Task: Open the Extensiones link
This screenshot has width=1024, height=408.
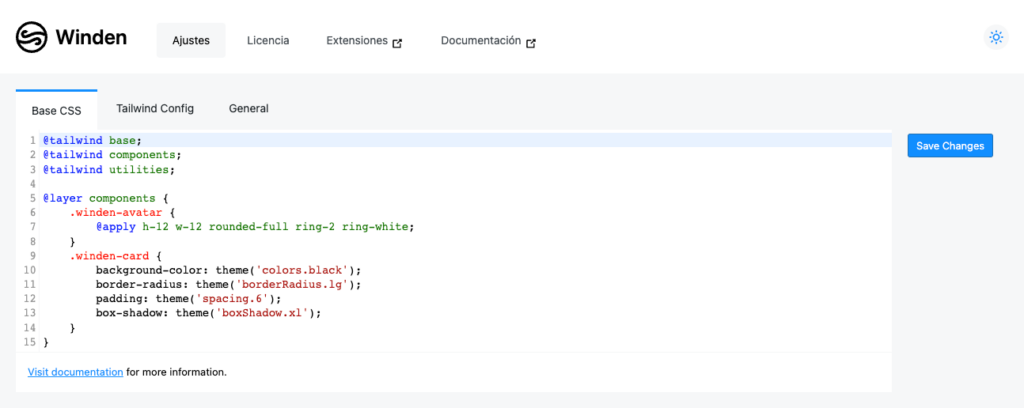Action: [x=357, y=40]
